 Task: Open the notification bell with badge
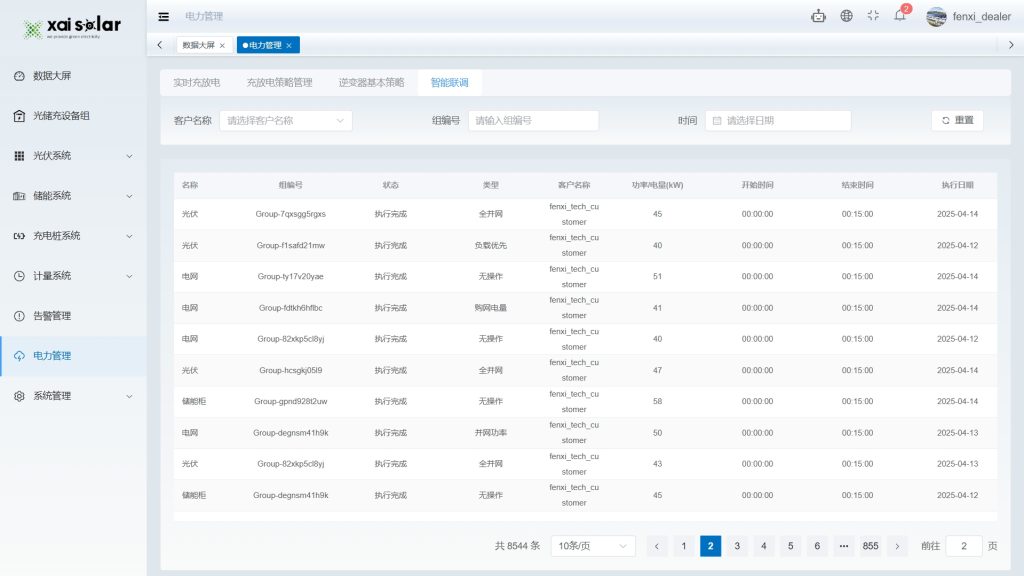(x=900, y=16)
